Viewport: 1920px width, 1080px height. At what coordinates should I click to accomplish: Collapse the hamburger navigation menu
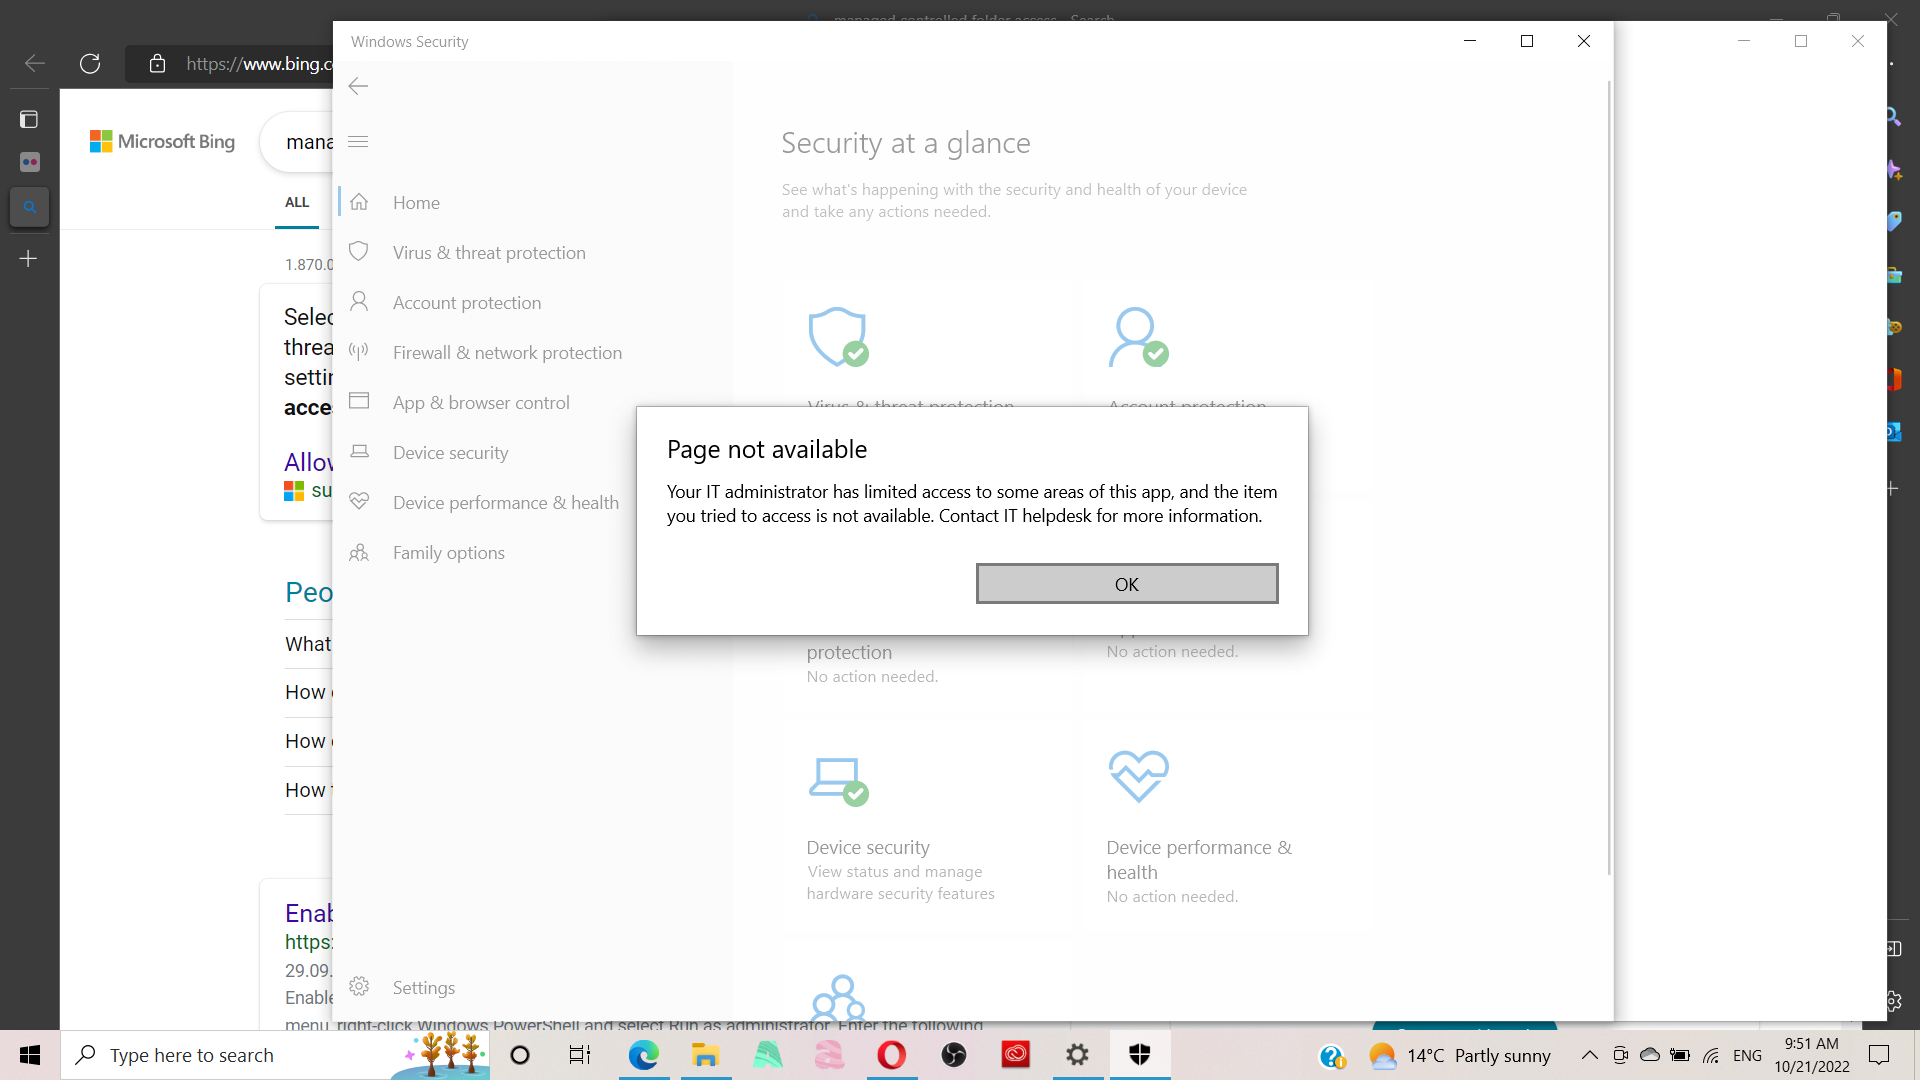point(358,142)
